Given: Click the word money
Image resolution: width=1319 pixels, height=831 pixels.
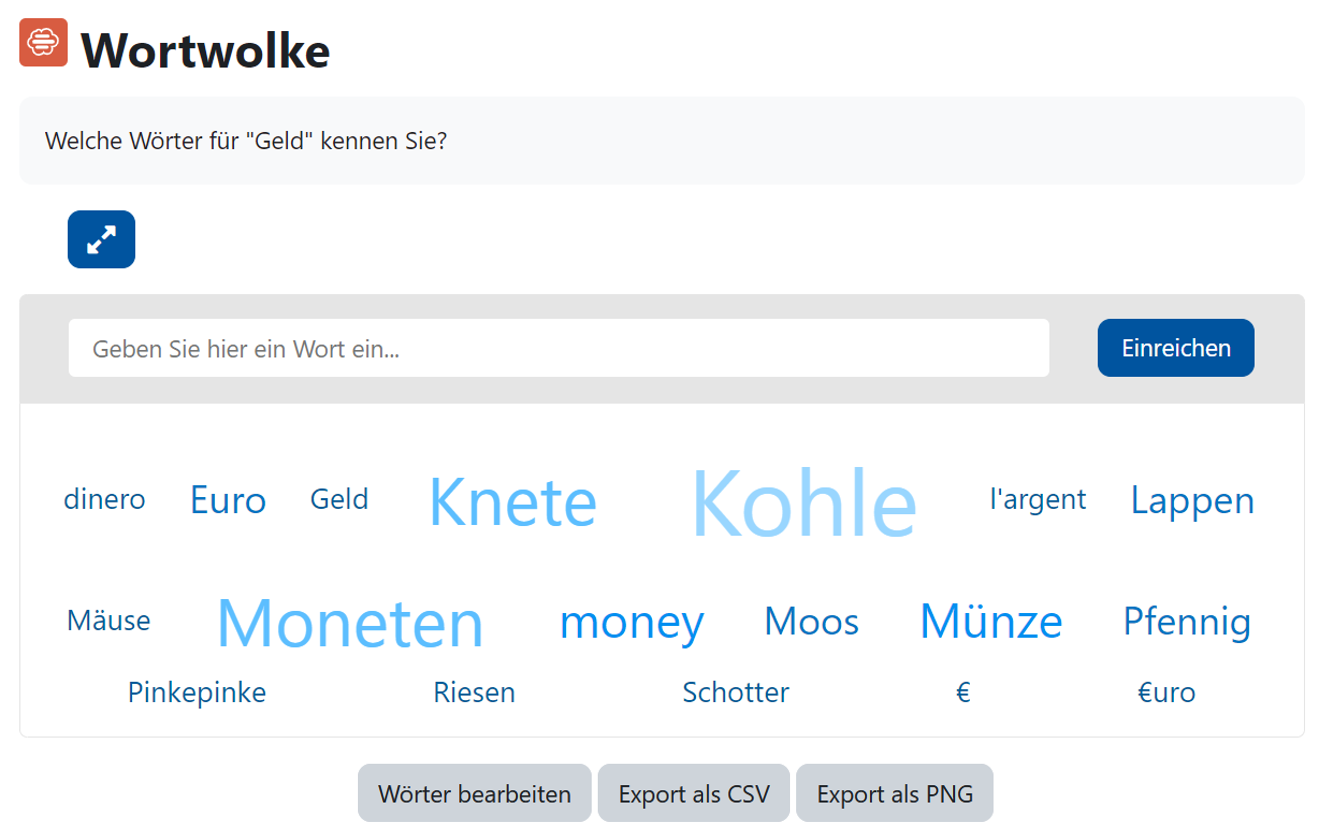Looking at the screenshot, I should click(631, 622).
